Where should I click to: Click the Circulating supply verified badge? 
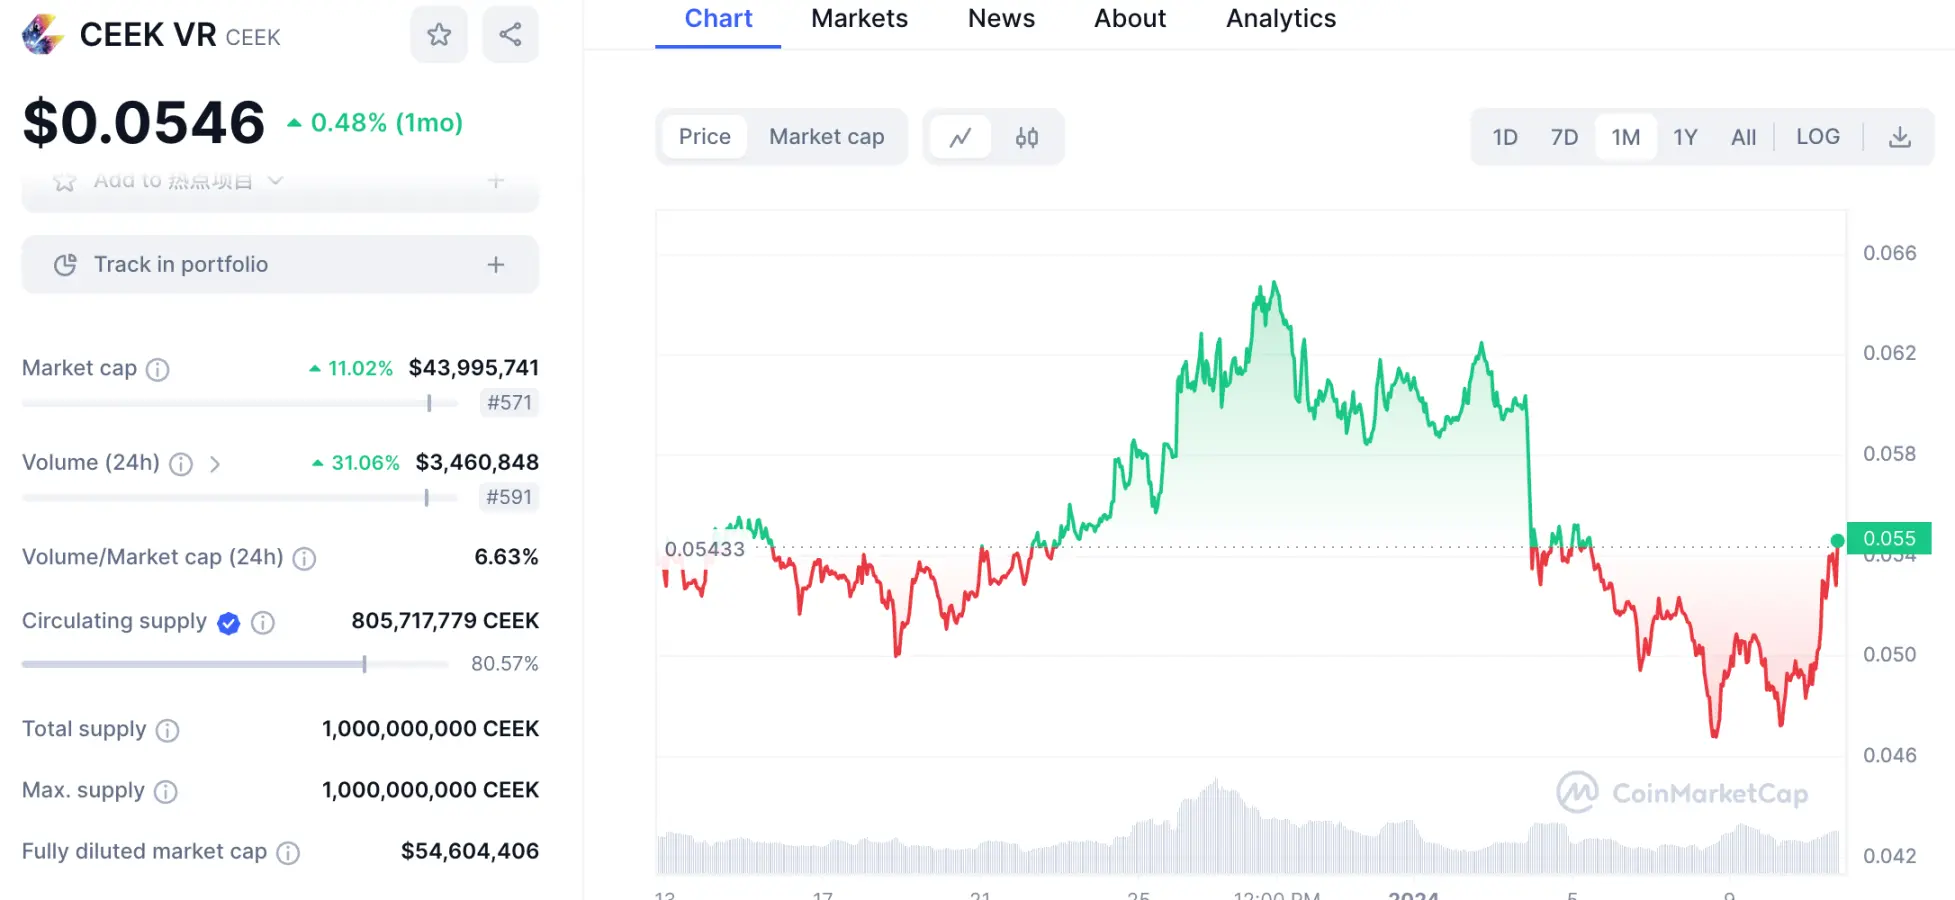pyautogui.click(x=229, y=623)
